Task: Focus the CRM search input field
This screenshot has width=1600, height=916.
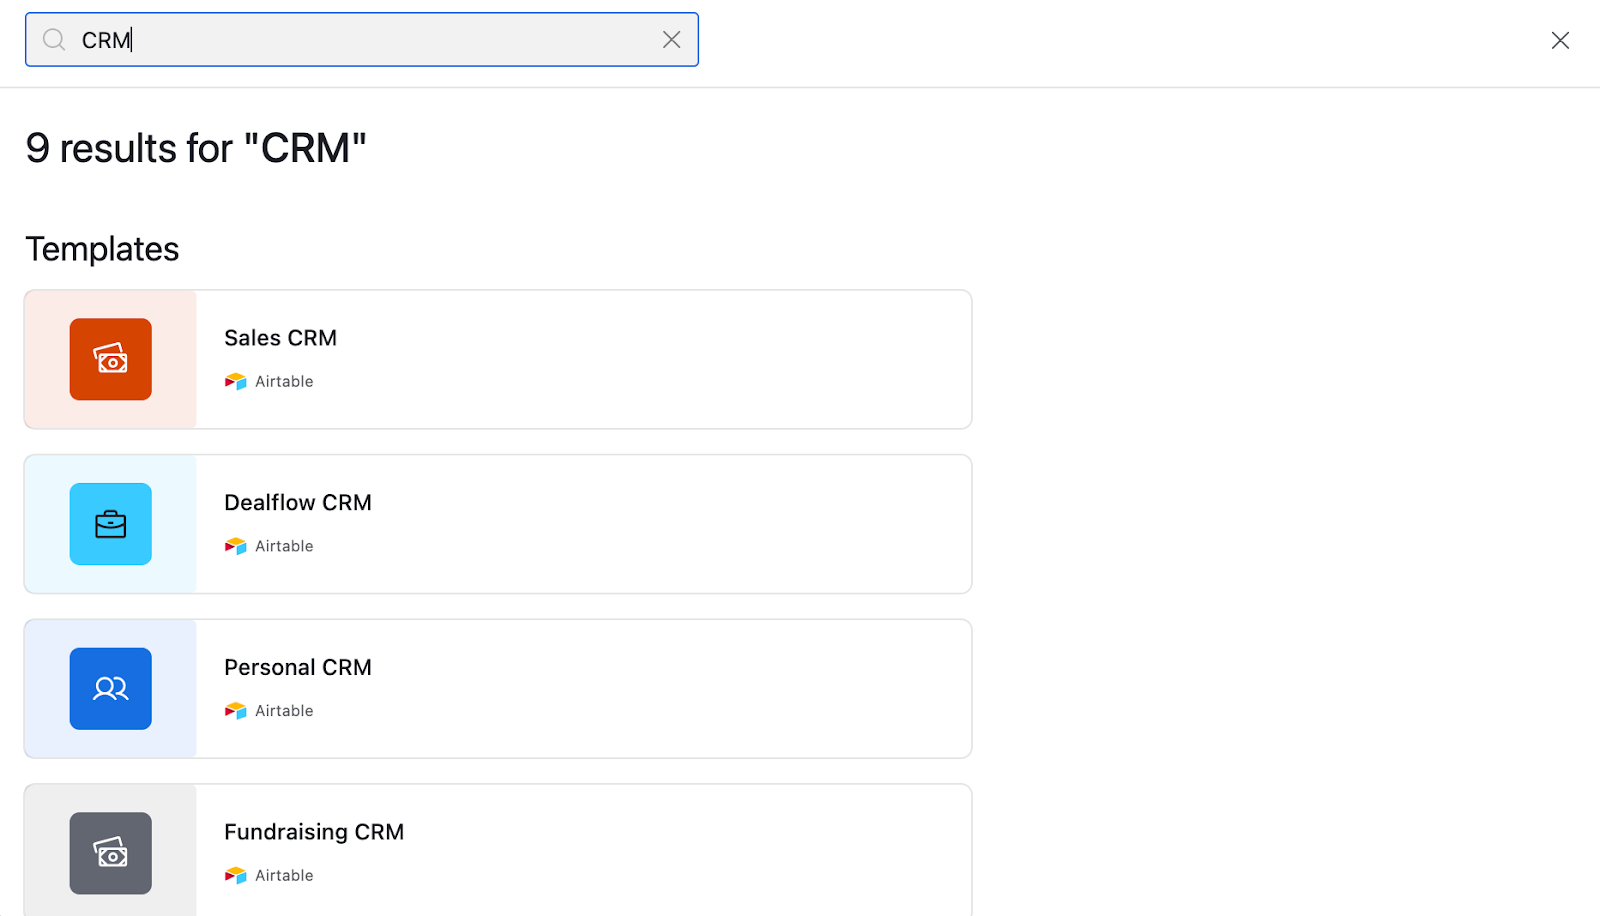Action: [362, 40]
